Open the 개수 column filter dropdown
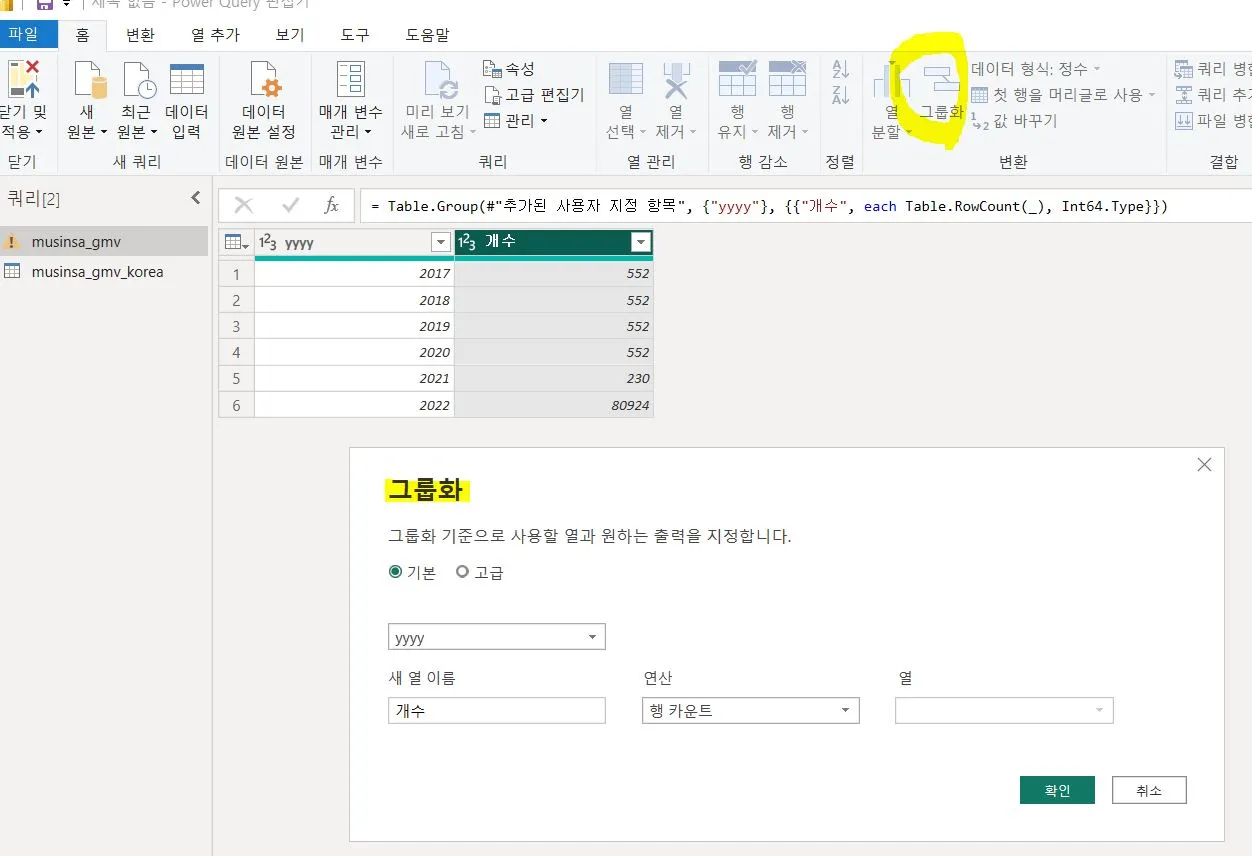This screenshot has height=856, width=1252. tap(641, 242)
